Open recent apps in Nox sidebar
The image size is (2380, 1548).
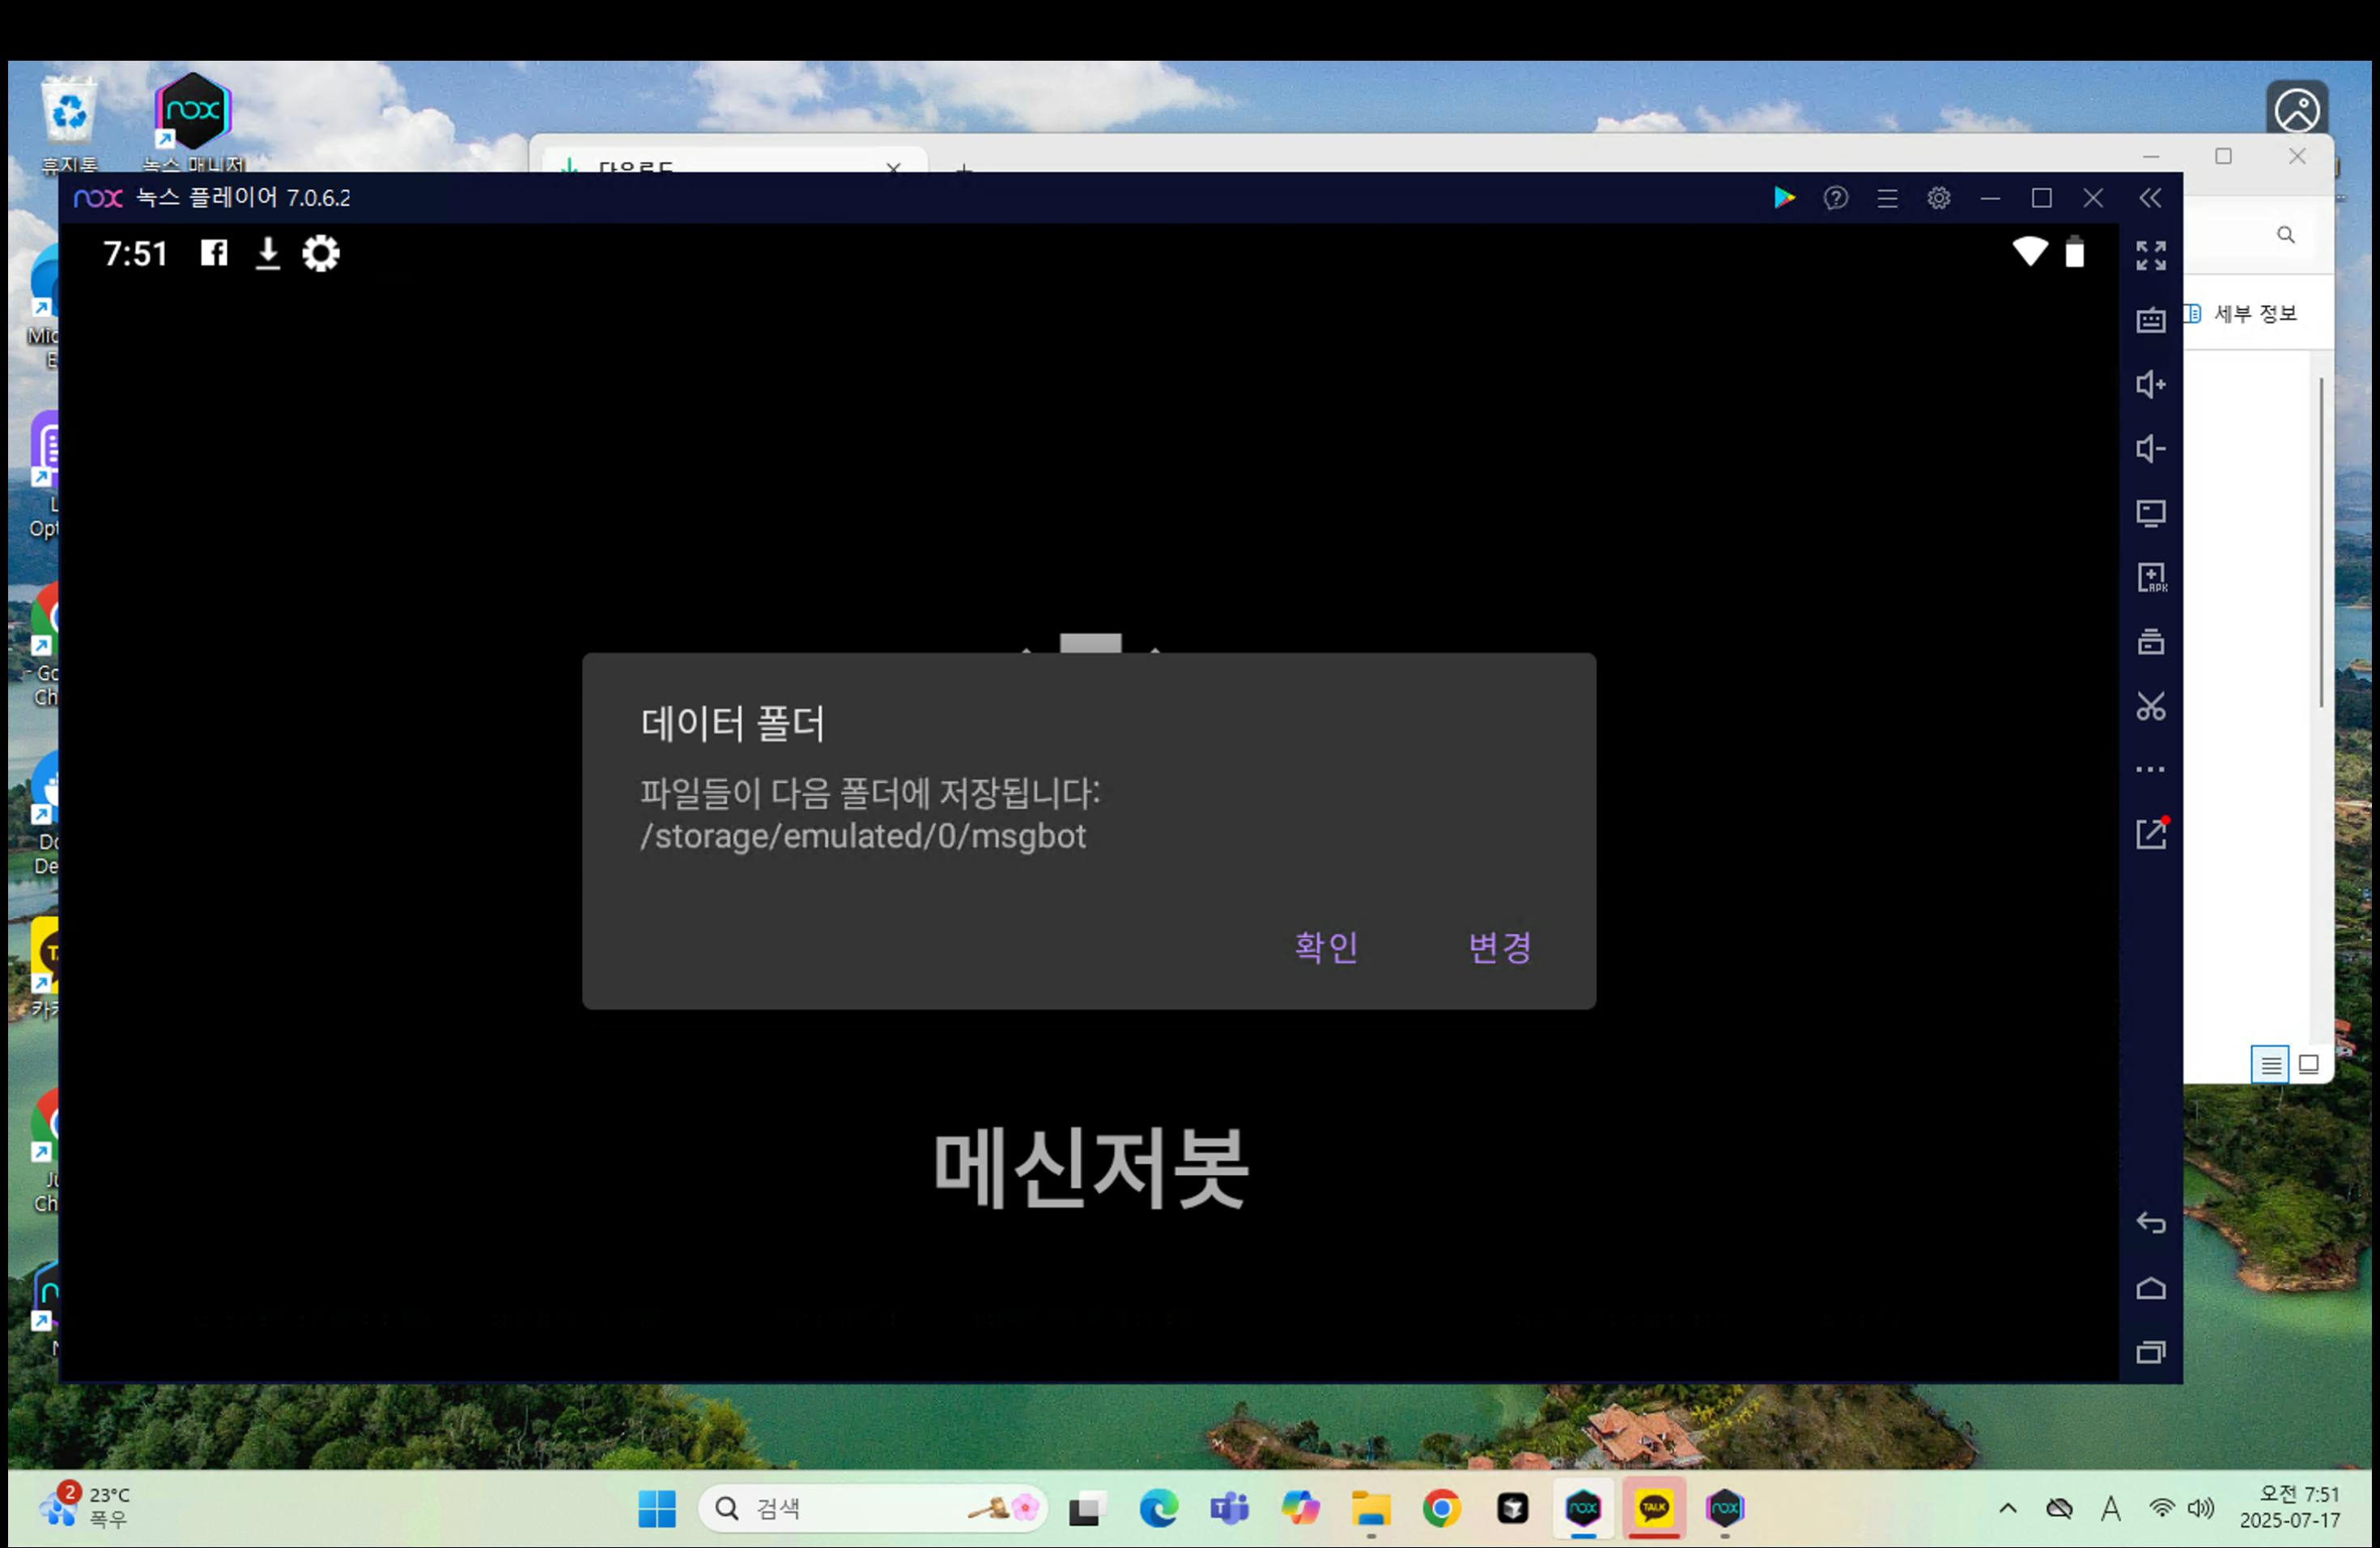[x=2150, y=1352]
